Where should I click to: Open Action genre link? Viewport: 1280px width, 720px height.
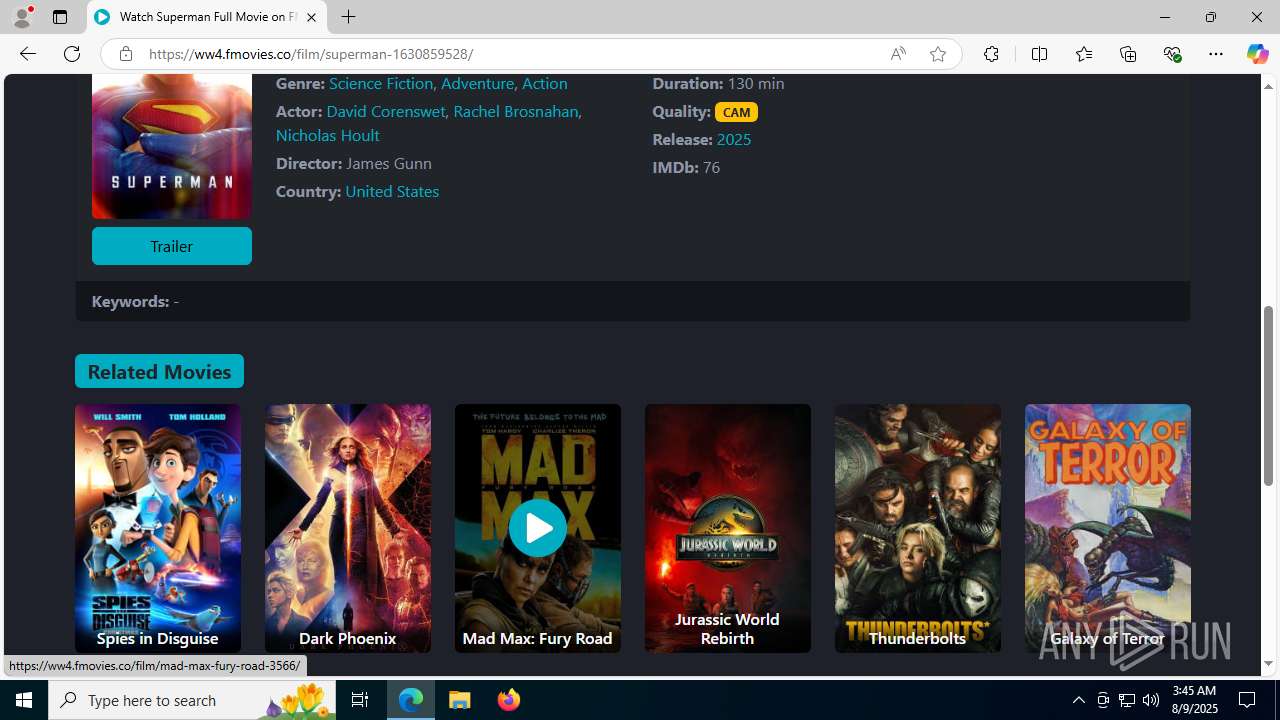click(x=544, y=84)
